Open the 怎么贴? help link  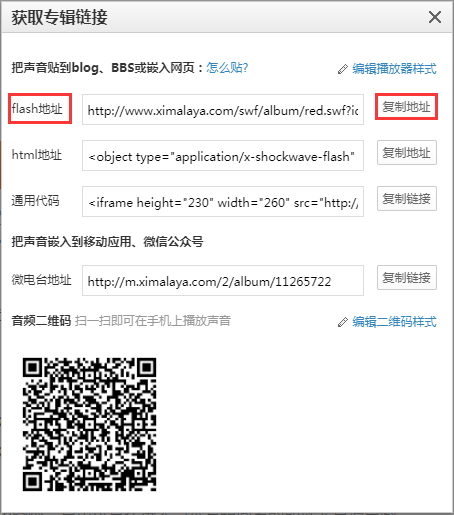227,68
